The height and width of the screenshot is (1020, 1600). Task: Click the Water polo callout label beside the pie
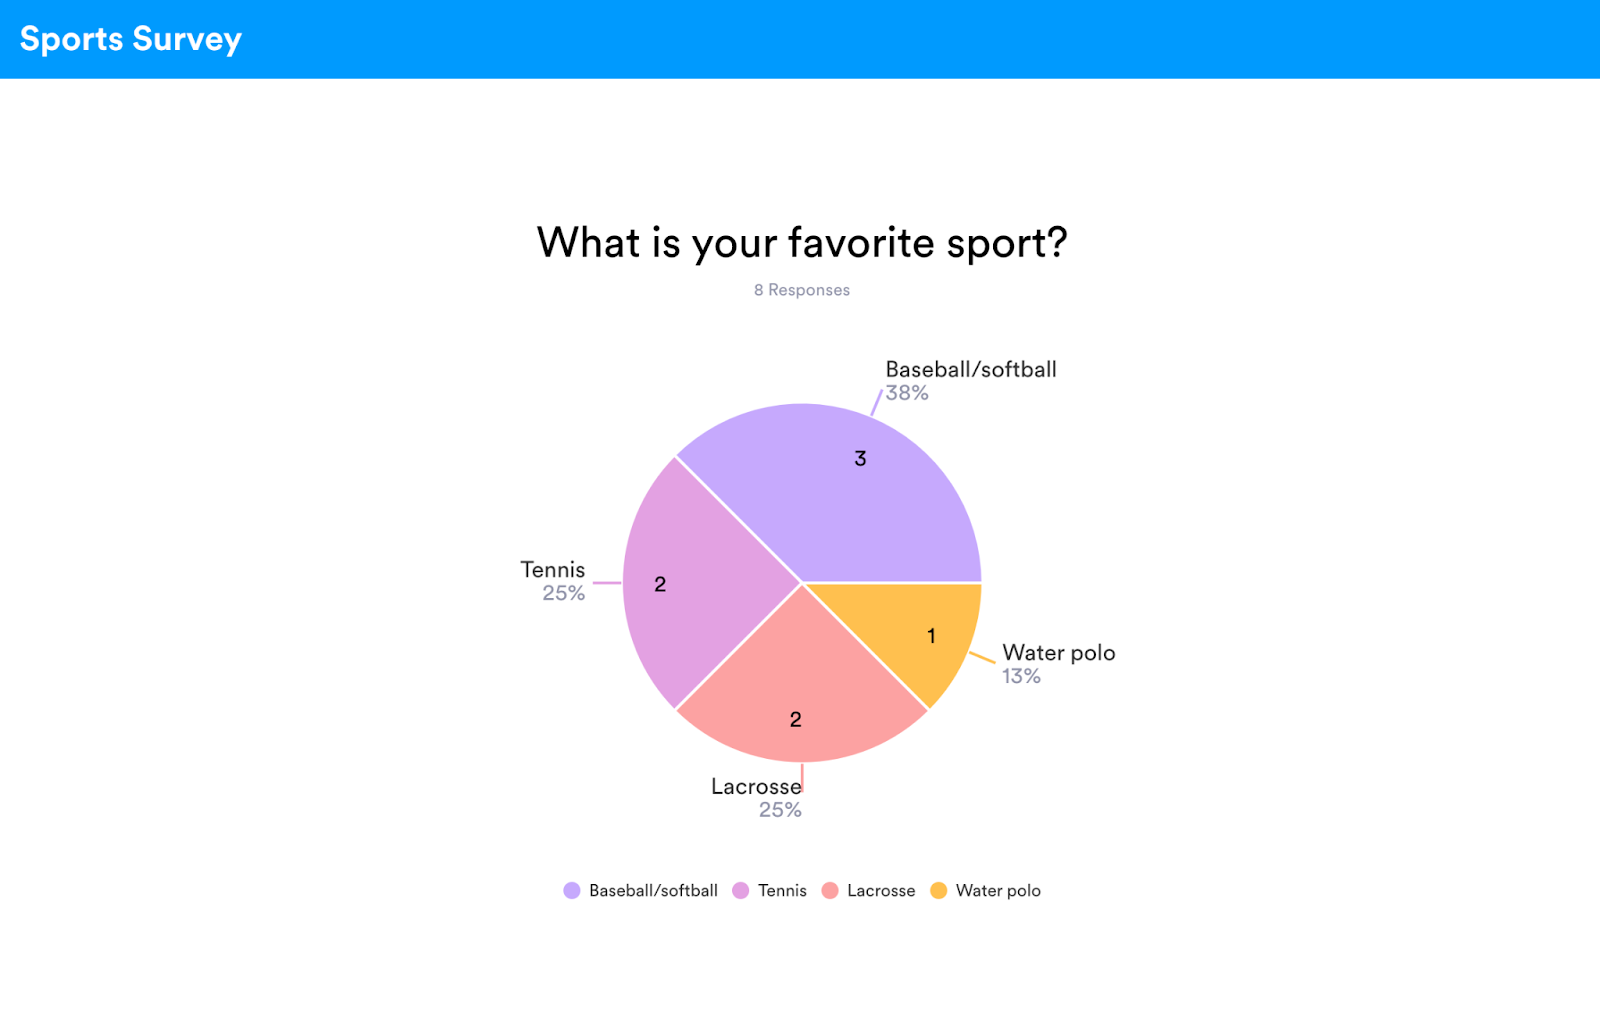[x=1059, y=653]
